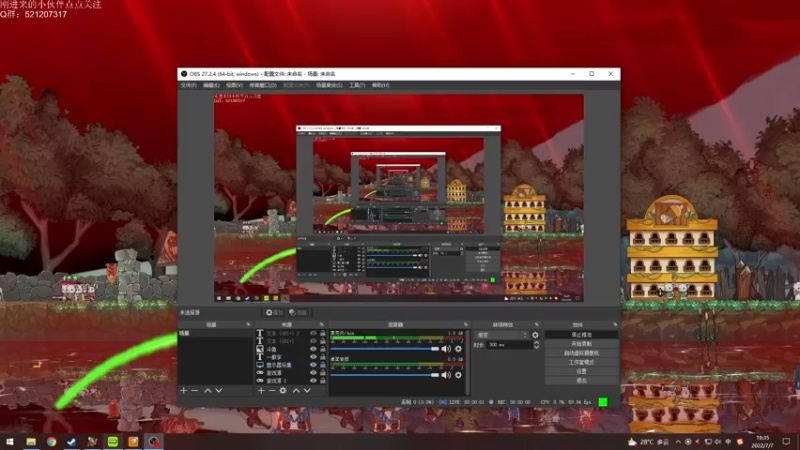800x450 pixels.
Task: Click the 停止推流 button
Action: click(x=582, y=335)
